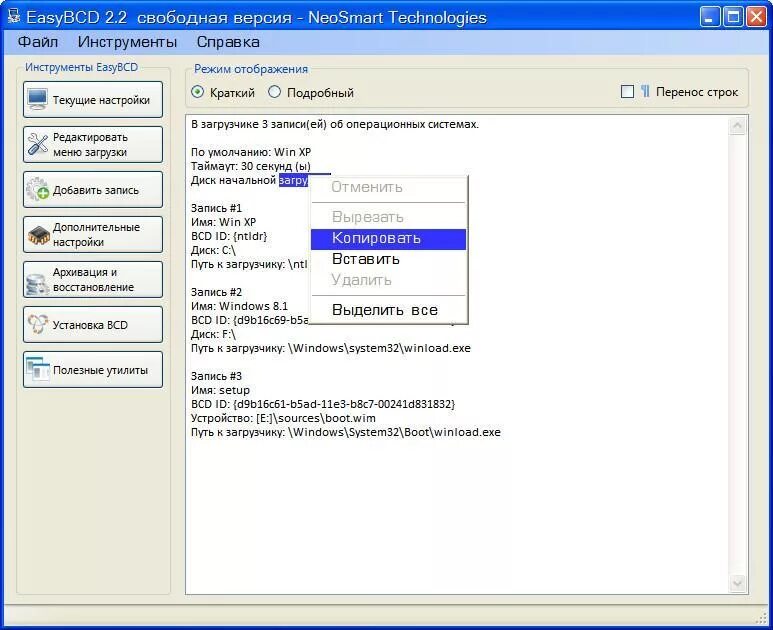Click the disabled Отменить context menu entry
This screenshot has height=630, width=773.
(388, 187)
